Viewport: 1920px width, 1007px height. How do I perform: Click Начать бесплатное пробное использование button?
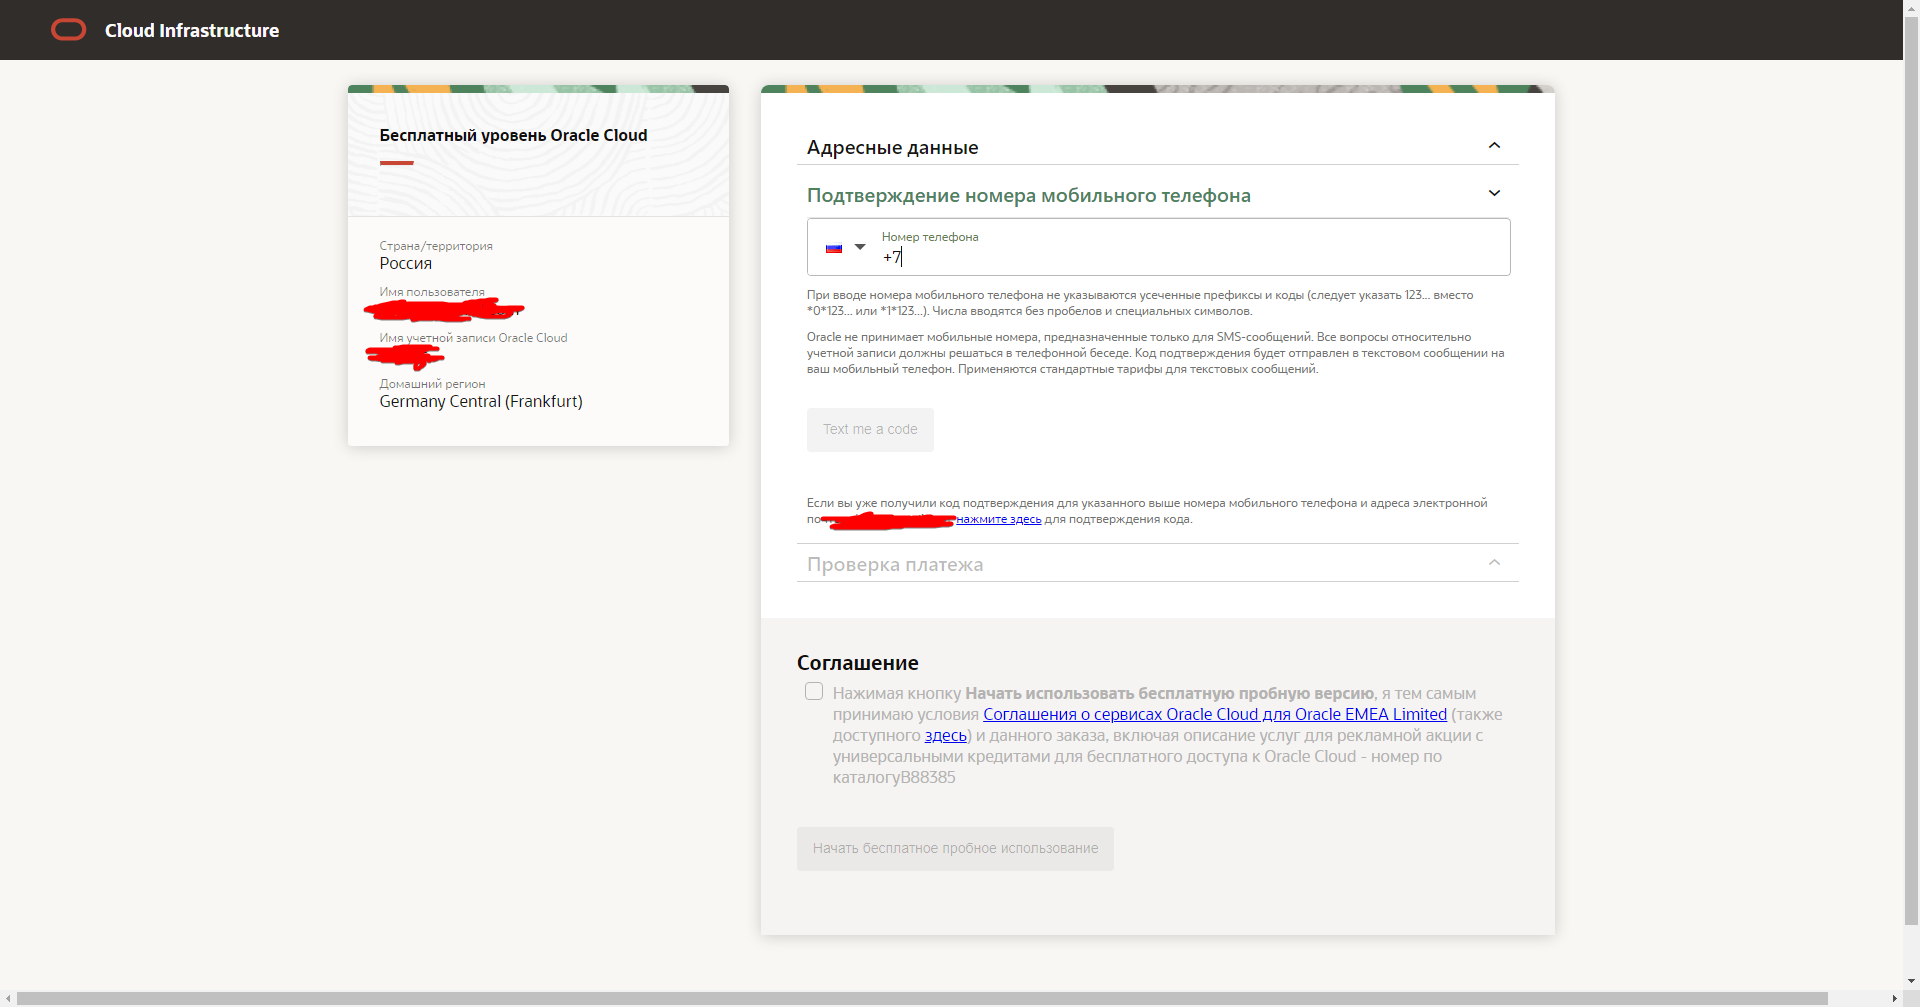pyautogui.click(x=955, y=849)
